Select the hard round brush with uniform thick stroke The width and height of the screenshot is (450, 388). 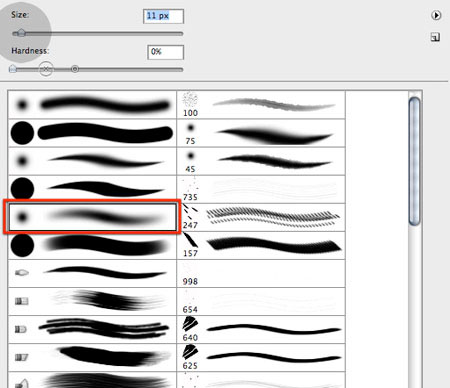point(92,133)
